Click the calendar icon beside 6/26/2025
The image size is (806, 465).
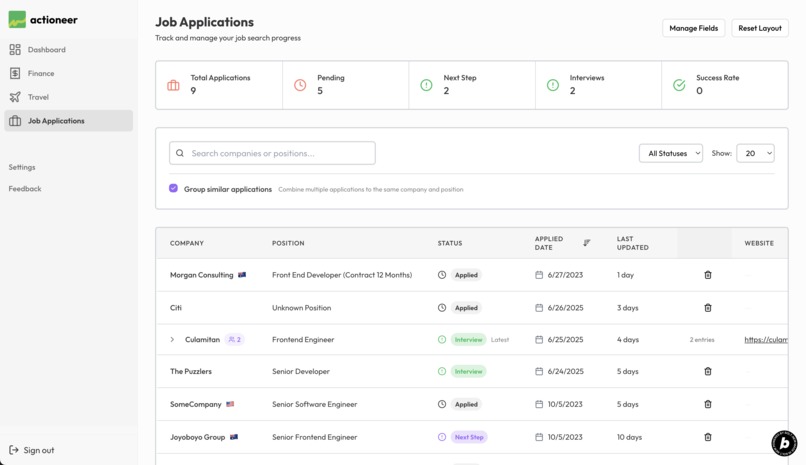[x=539, y=308]
